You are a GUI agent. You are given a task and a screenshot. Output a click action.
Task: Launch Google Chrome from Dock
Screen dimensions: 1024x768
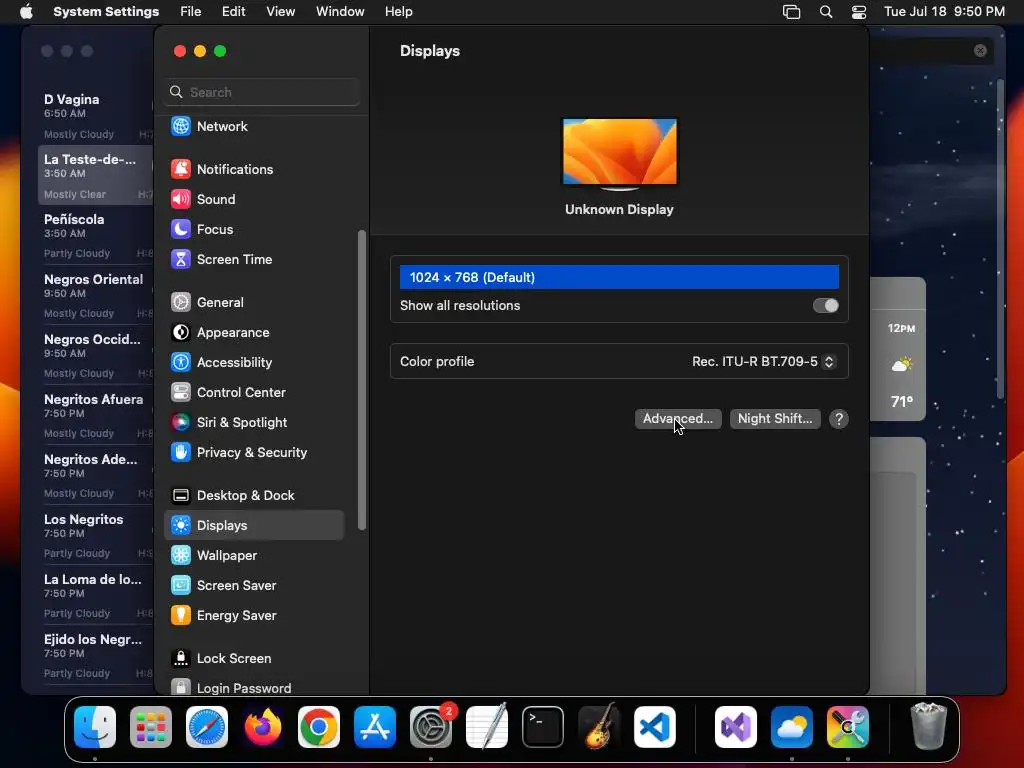tap(319, 727)
